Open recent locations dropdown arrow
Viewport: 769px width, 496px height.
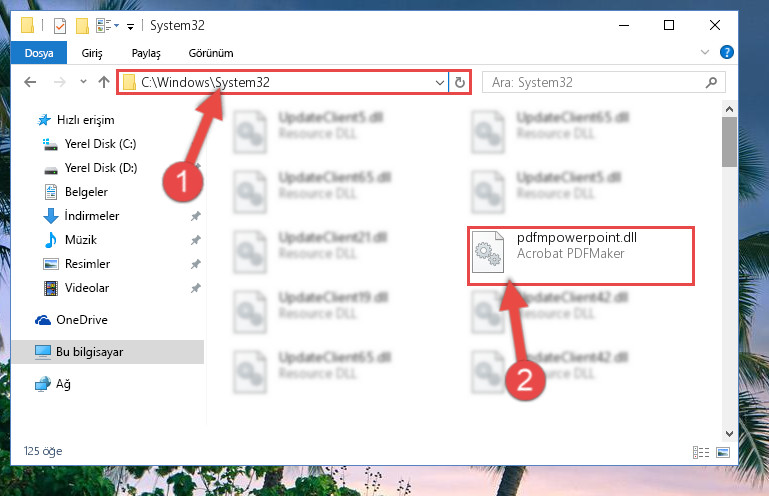(83, 82)
